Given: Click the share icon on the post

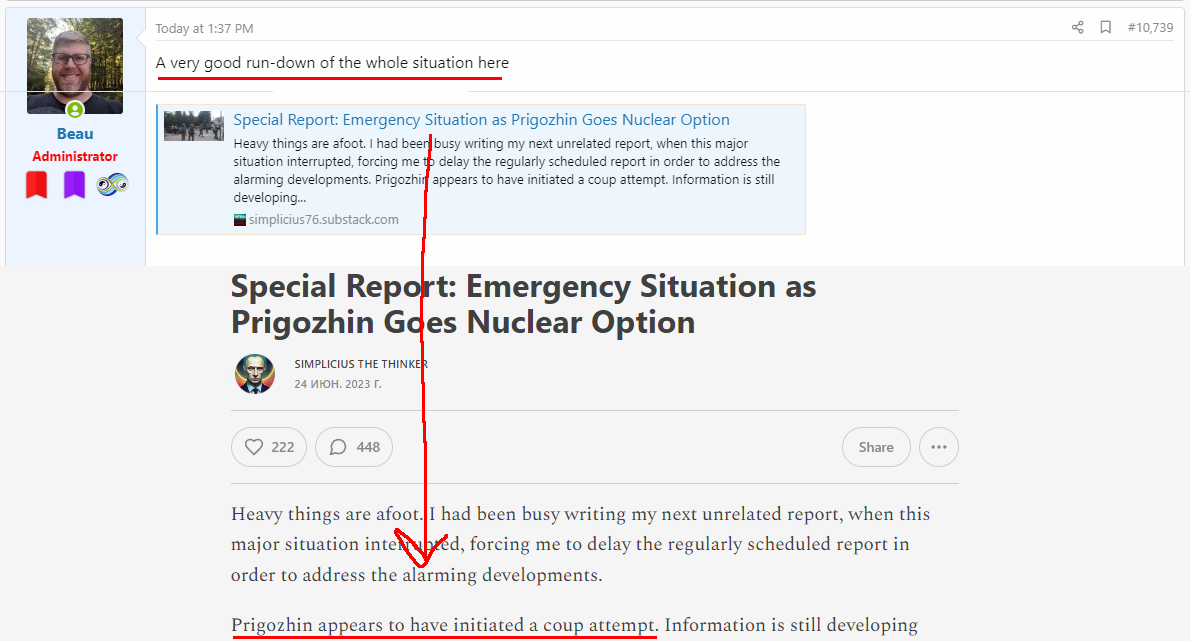Looking at the screenshot, I should tap(1077, 28).
